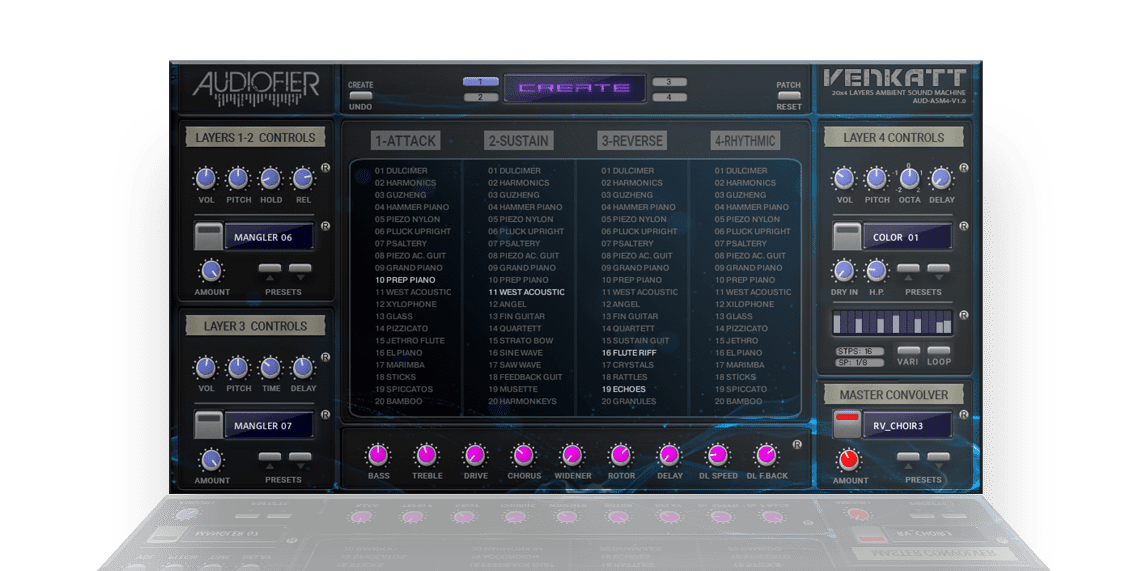The image size is (1127, 571).
Task: Open the RV_CHOIR3 impulse selector
Action: pos(907,425)
